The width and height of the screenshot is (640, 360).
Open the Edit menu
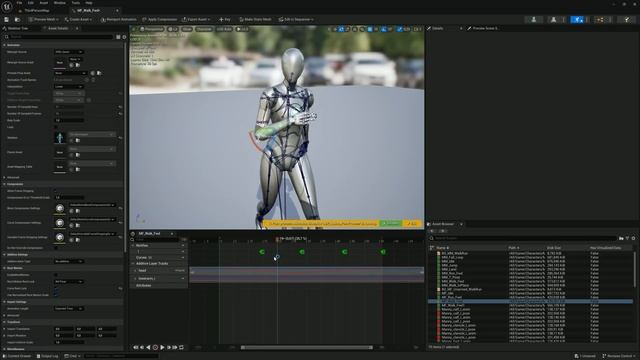tap(31, 3)
